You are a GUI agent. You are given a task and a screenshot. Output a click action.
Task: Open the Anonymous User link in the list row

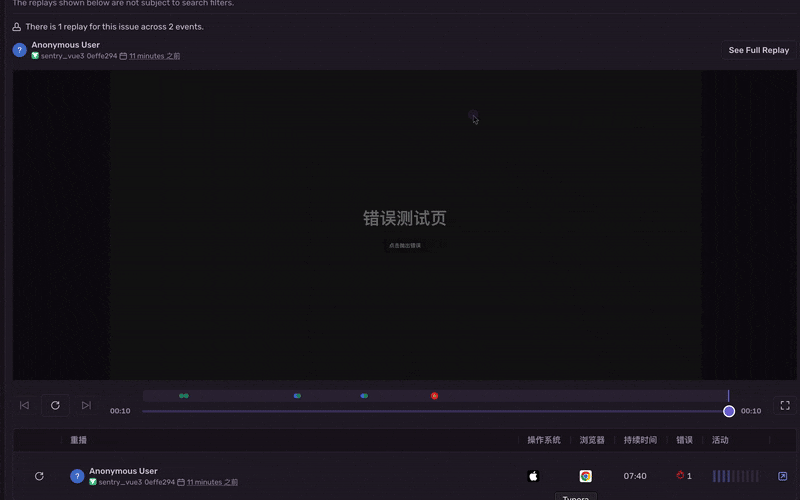[123, 471]
